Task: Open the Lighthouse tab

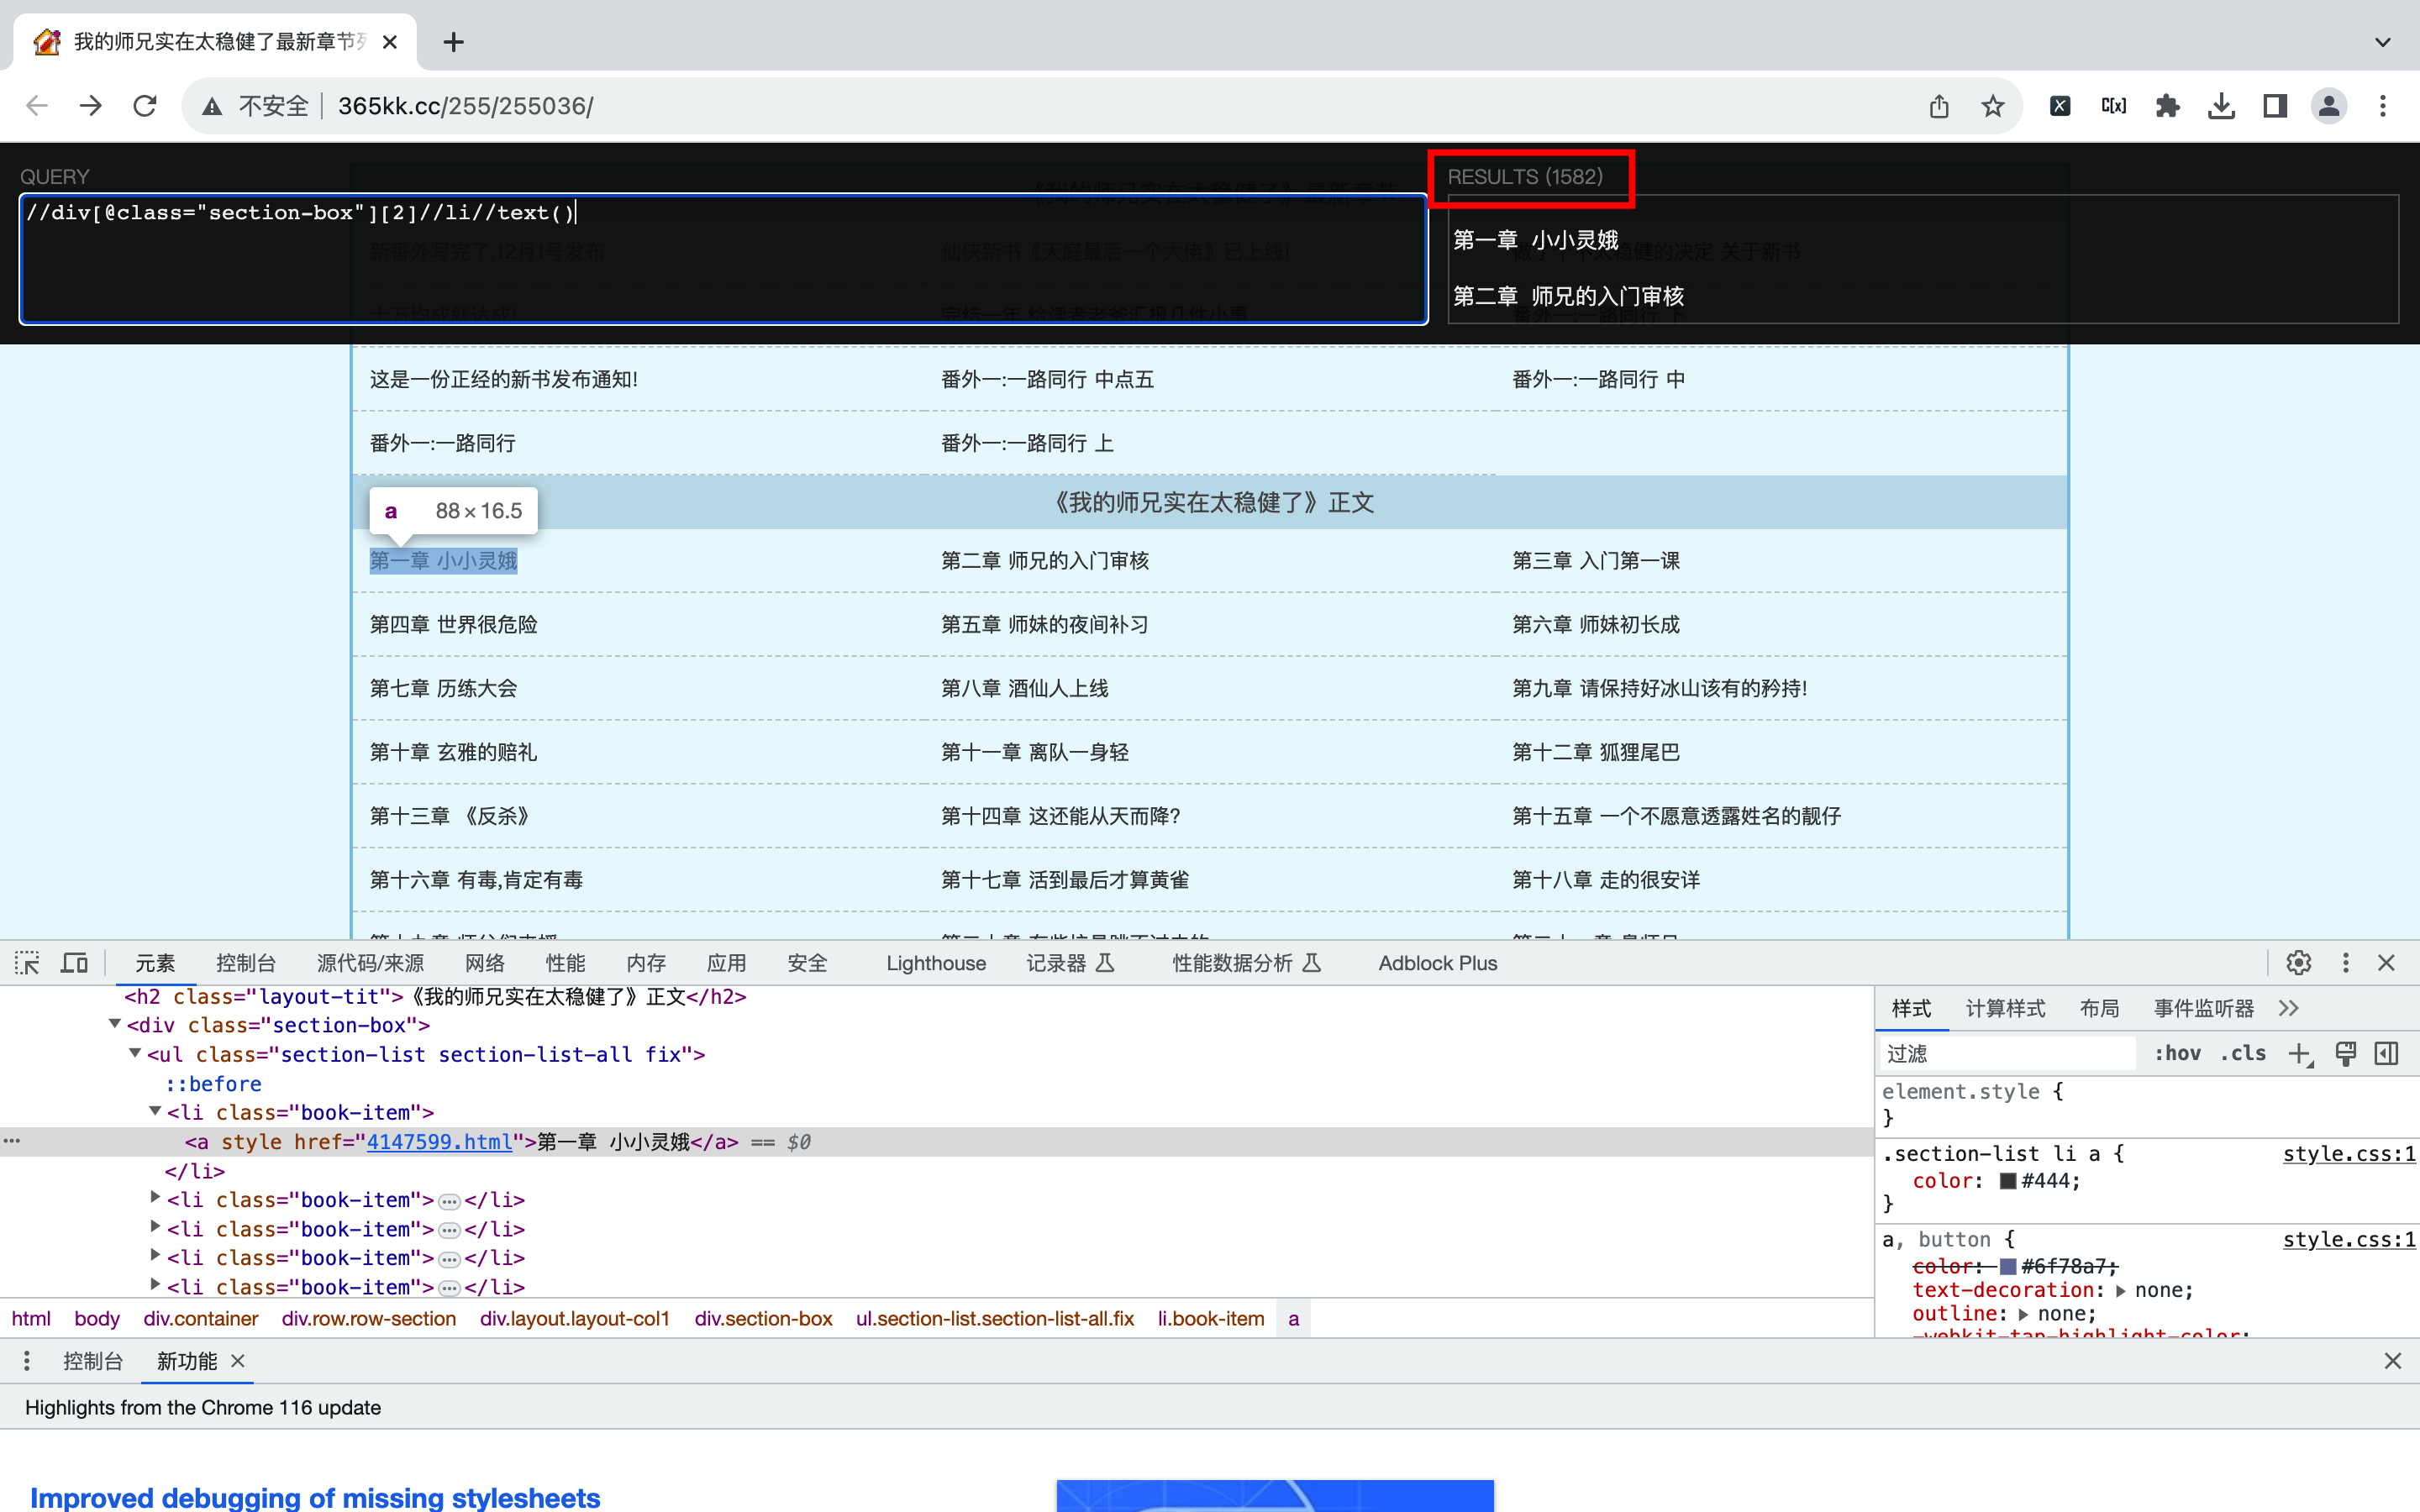Action: tap(936, 963)
